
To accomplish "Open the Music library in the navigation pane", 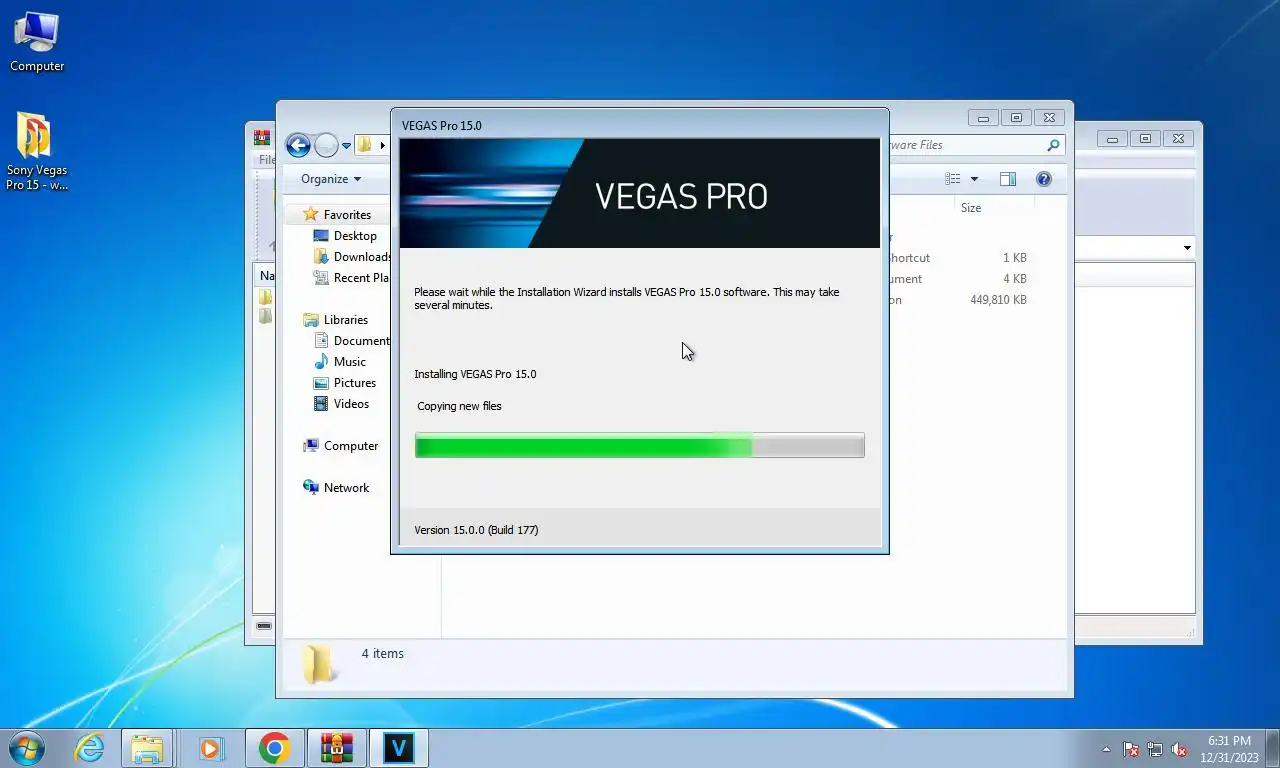I will [x=350, y=362].
